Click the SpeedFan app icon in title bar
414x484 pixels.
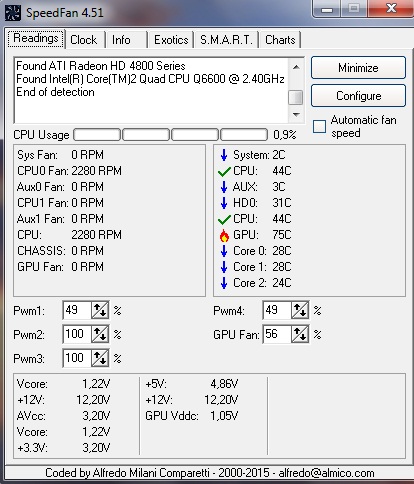coord(13,13)
